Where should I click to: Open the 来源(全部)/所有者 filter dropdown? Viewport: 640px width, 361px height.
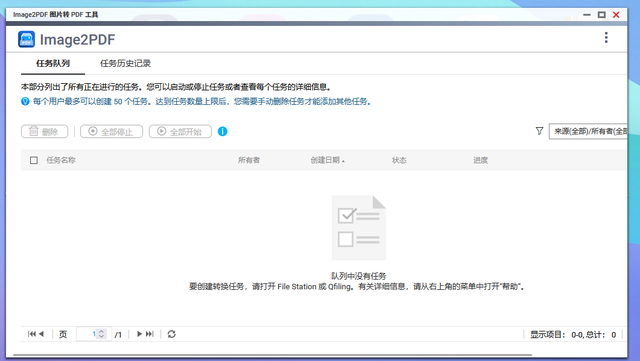[588, 131]
